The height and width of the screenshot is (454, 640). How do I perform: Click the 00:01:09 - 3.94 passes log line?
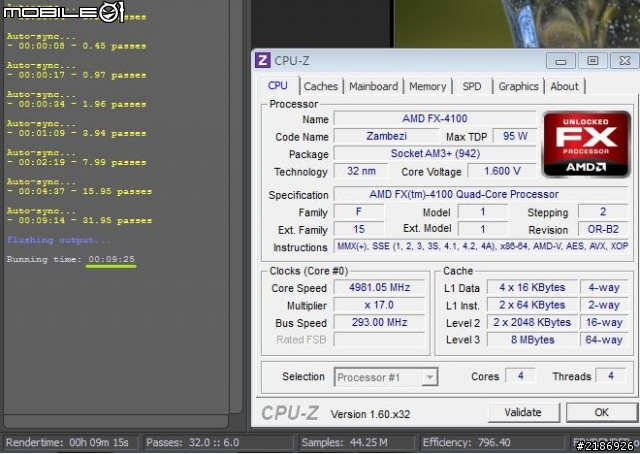[x=76, y=134]
